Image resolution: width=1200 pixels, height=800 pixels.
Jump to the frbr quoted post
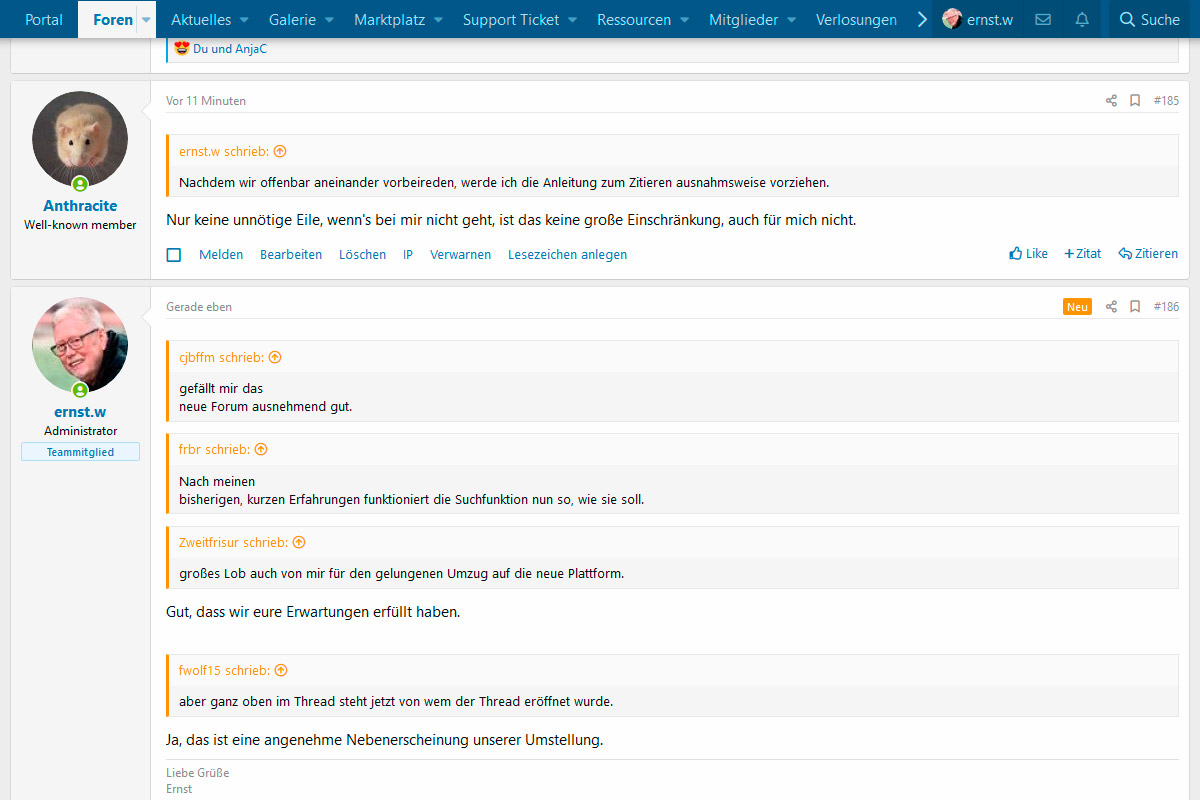[x=261, y=449]
